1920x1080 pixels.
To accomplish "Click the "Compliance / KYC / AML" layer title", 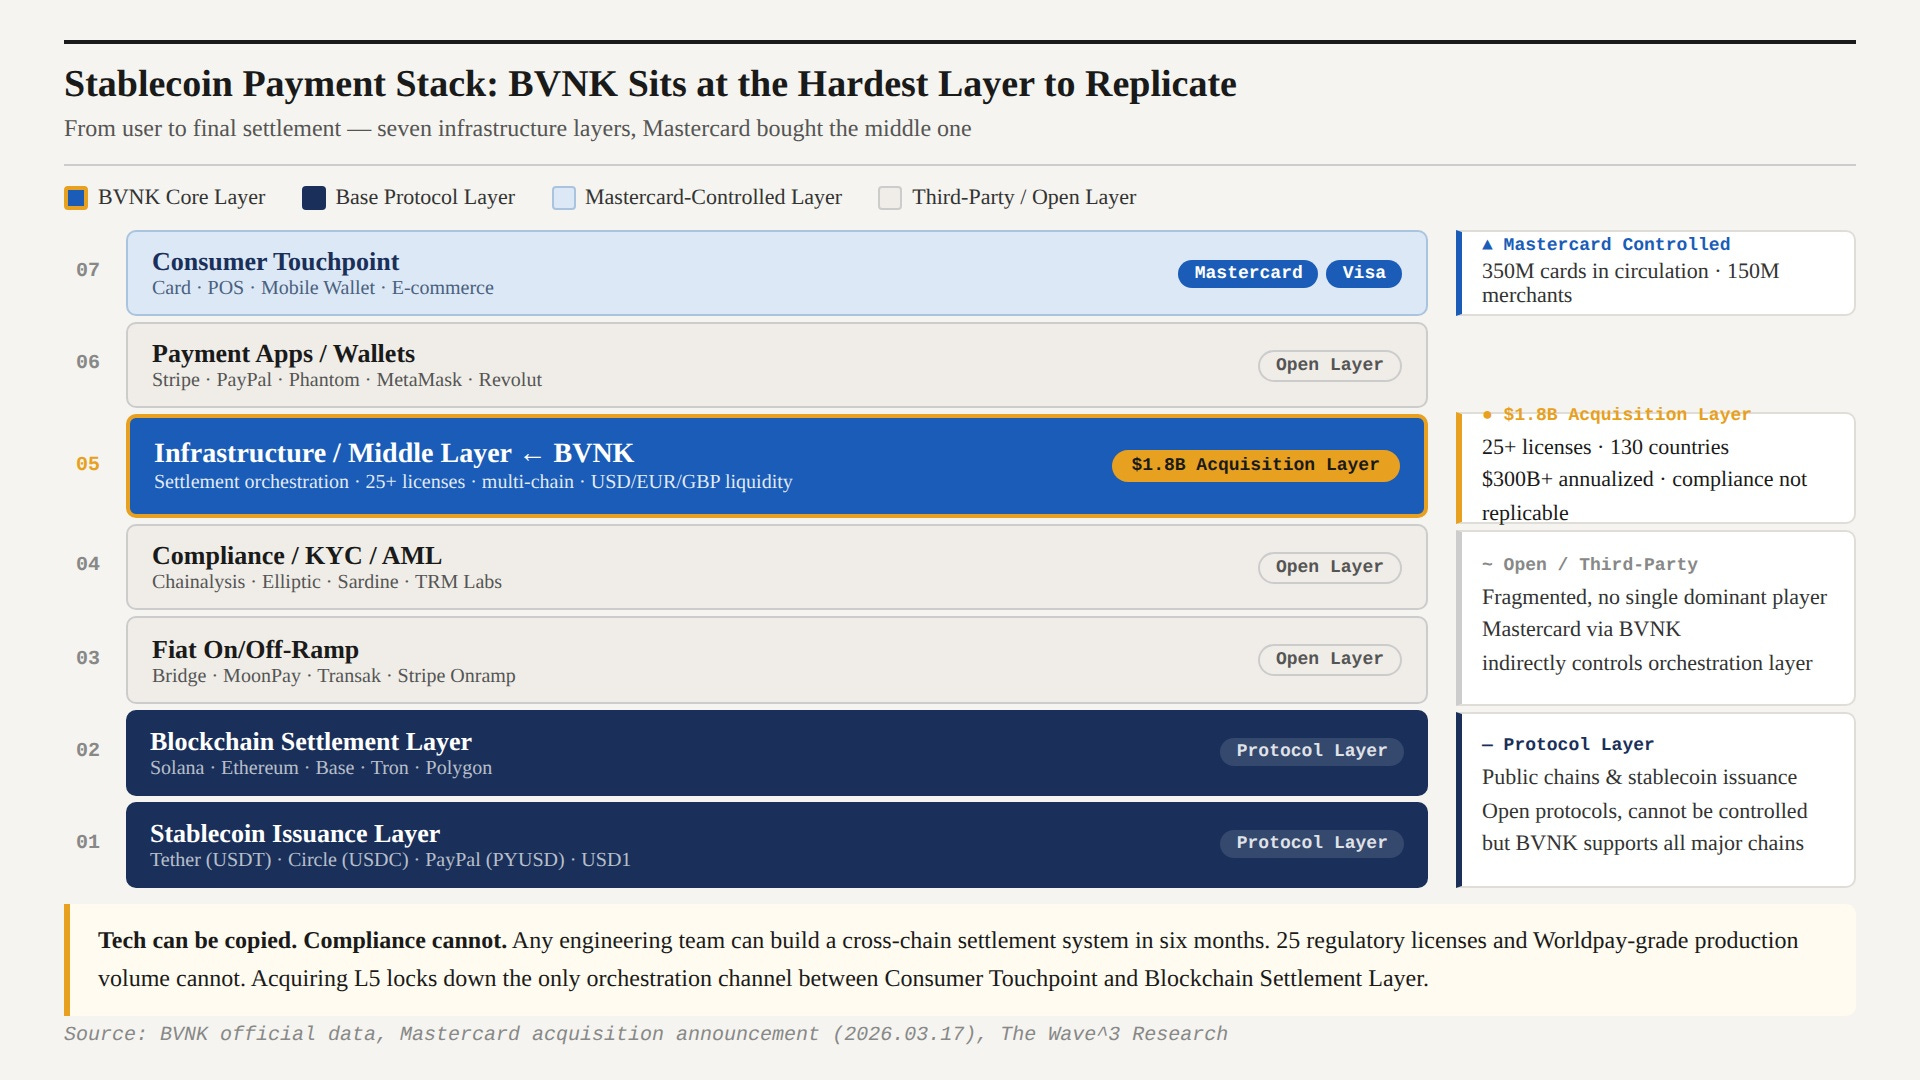I will pos(297,556).
